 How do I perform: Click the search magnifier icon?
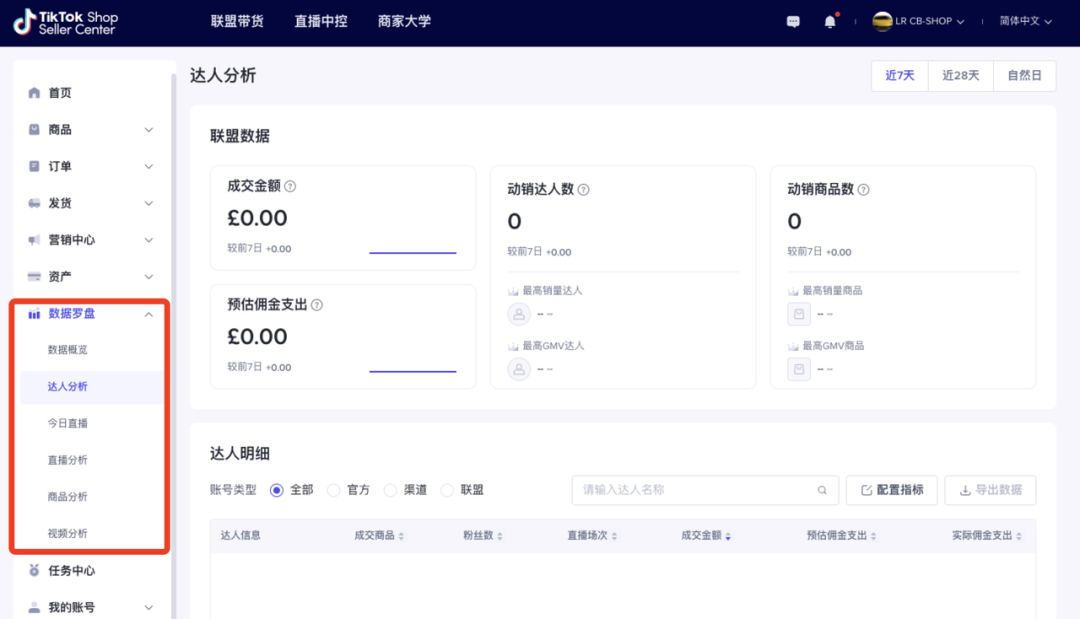[x=822, y=490]
